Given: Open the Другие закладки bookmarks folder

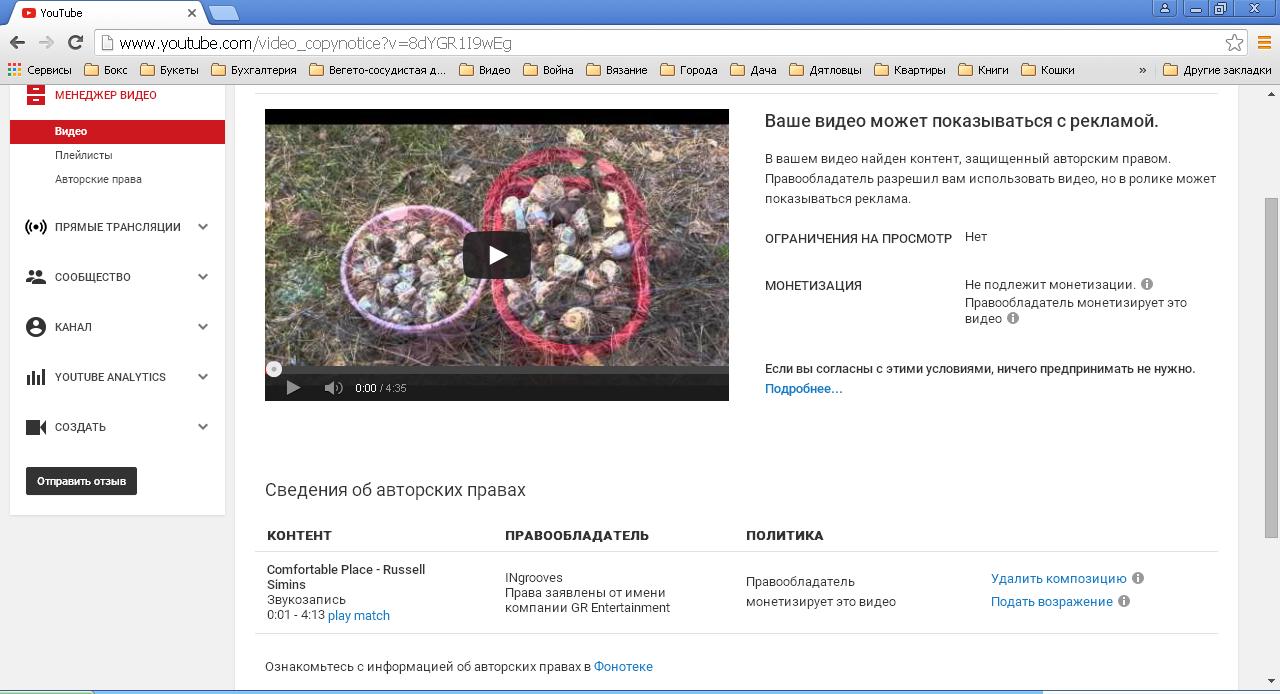Looking at the screenshot, I should tap(1217, 70).
